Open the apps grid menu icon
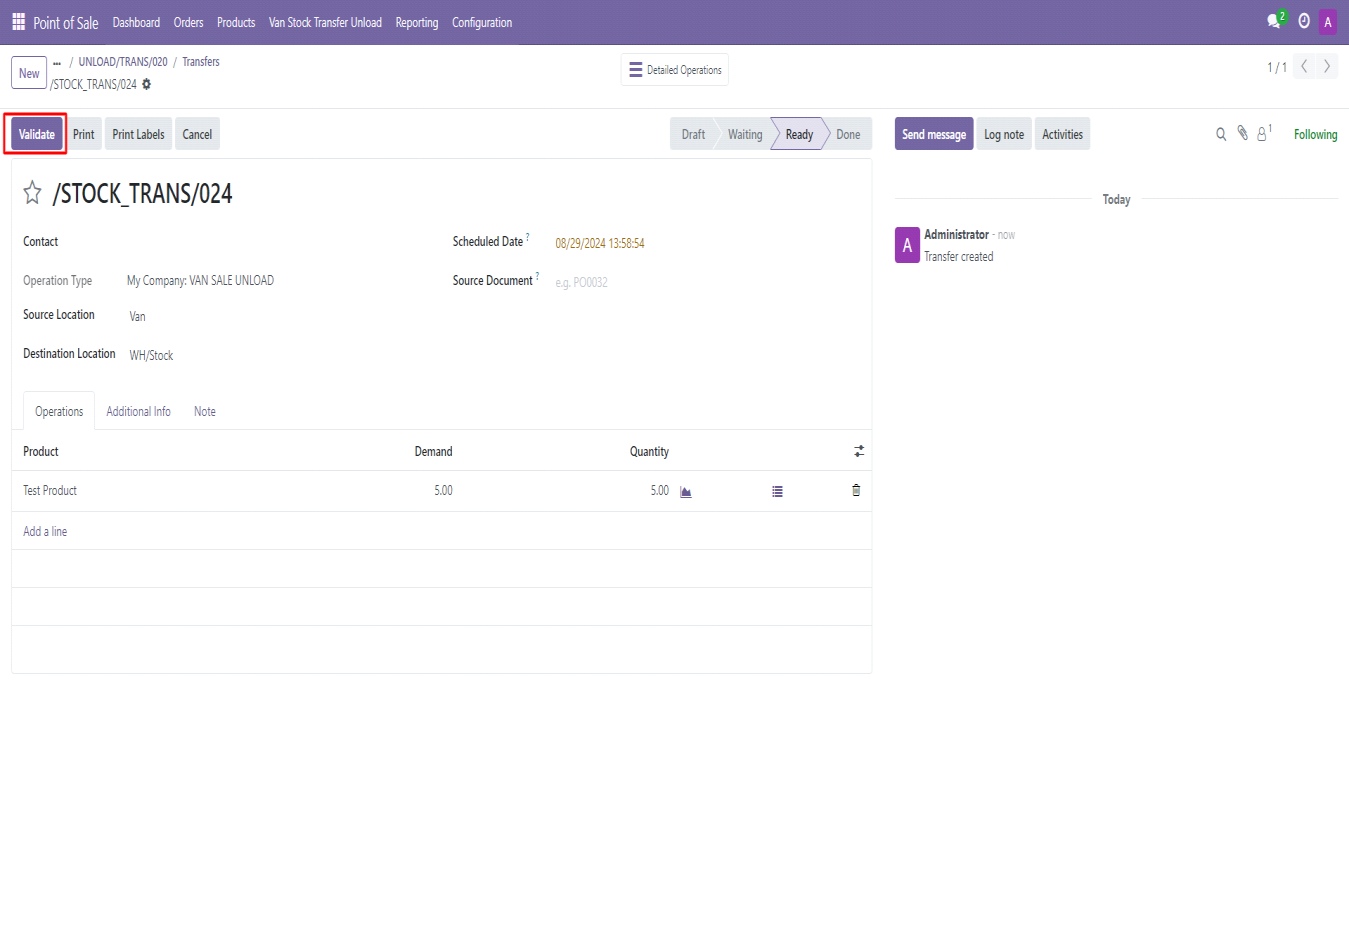 click(18, 21)
